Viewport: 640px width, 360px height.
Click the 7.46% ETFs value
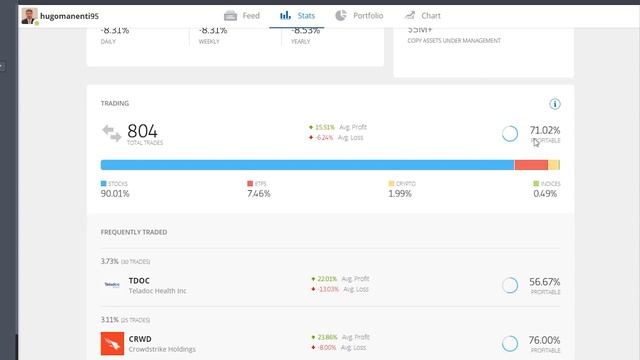[x=259, y=194]
